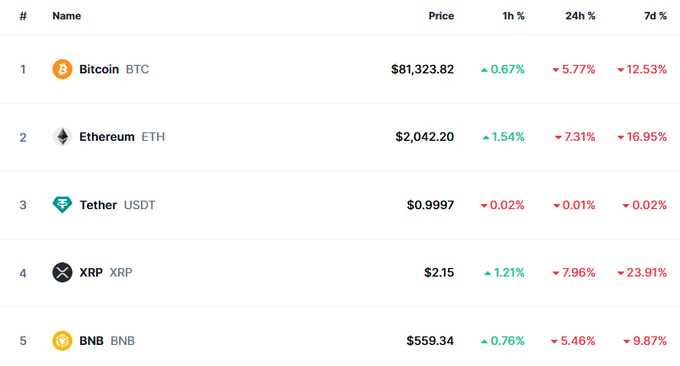This screenshot has width=680, height=366.
Task: Click the BNB price $559.34
Action: tap(430, 341)
